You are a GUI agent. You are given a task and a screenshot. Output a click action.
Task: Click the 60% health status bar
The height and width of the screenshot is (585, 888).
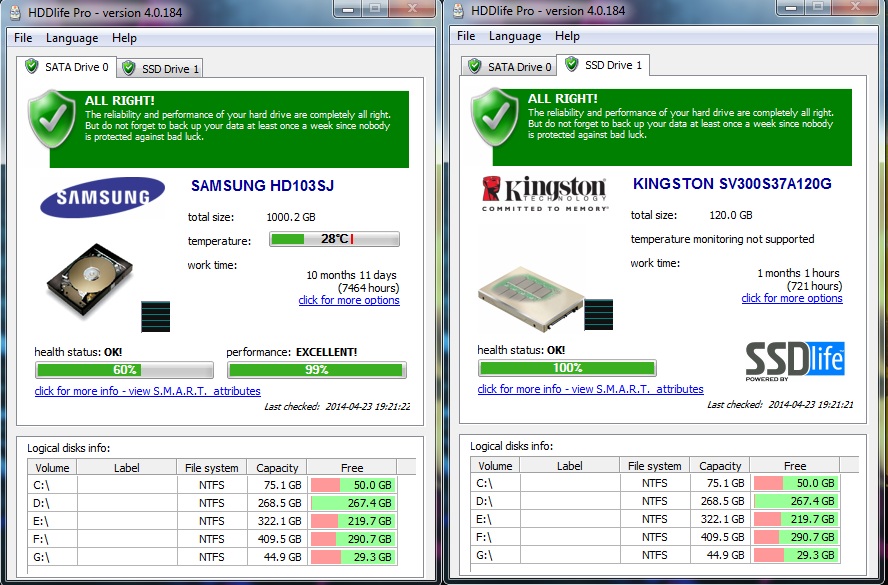(124, 370)
